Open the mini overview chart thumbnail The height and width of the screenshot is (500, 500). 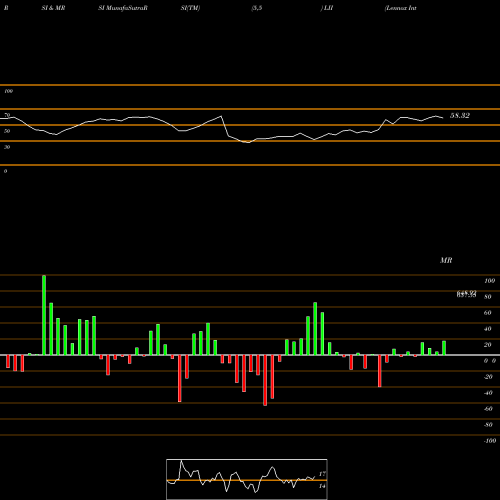247,479
